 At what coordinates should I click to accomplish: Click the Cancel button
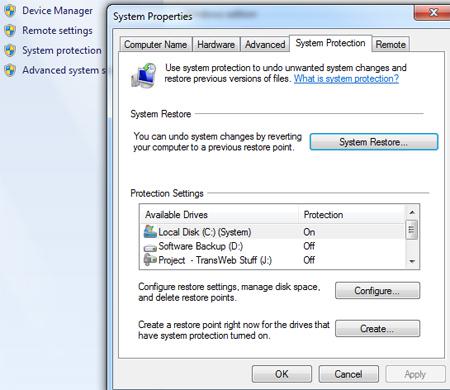348,374
